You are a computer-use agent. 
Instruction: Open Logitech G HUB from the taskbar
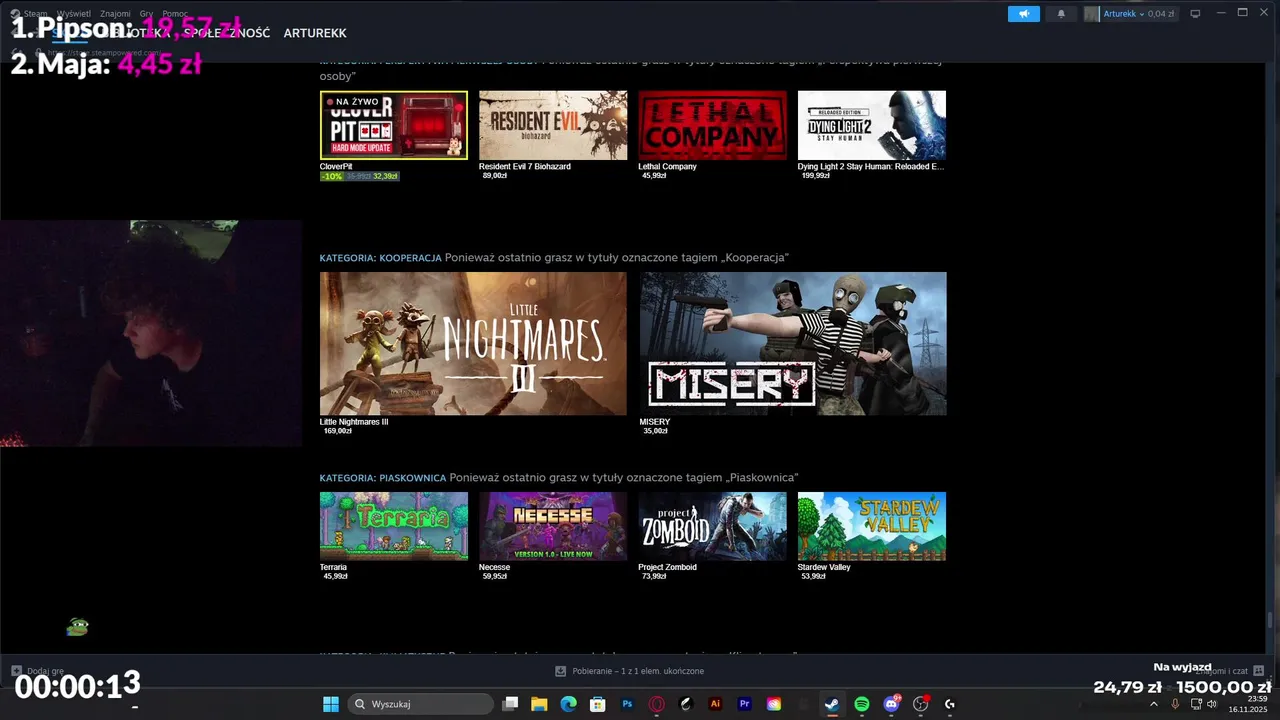point(950,704)
